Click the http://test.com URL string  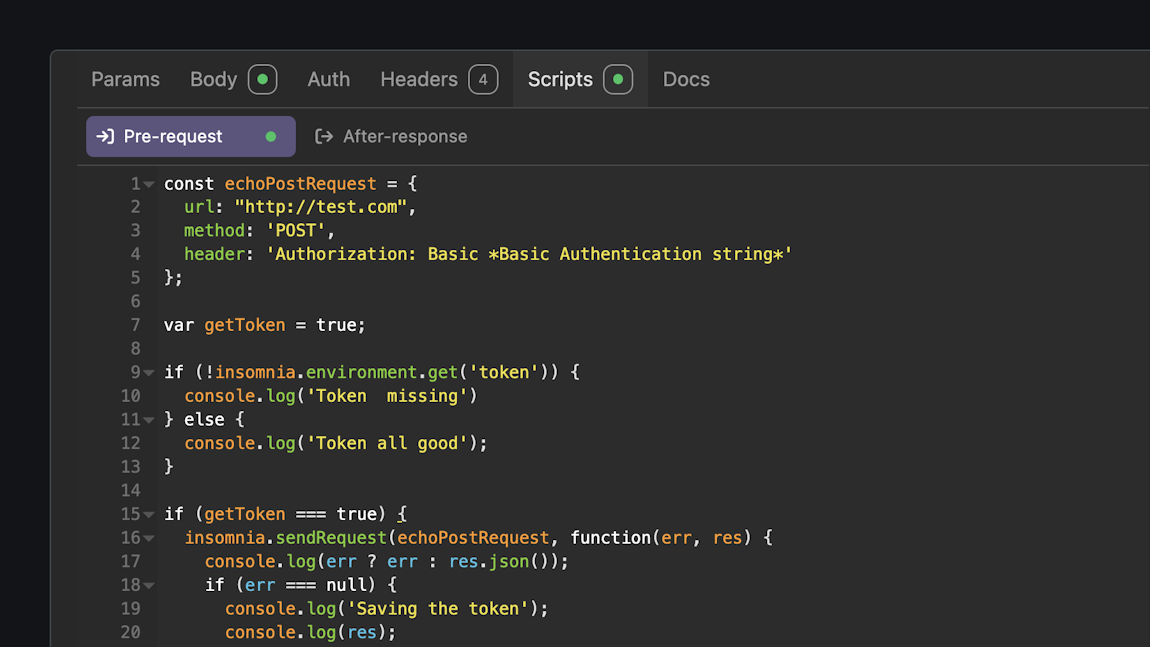[x=321, y=206]
